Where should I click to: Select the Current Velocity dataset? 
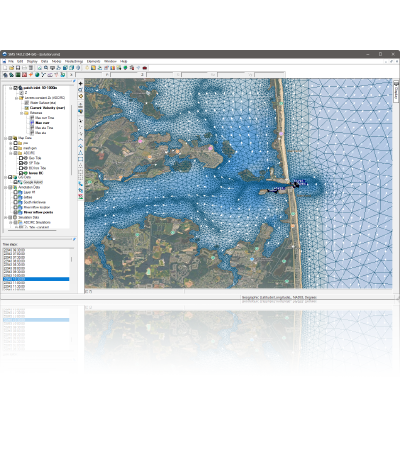47,108
